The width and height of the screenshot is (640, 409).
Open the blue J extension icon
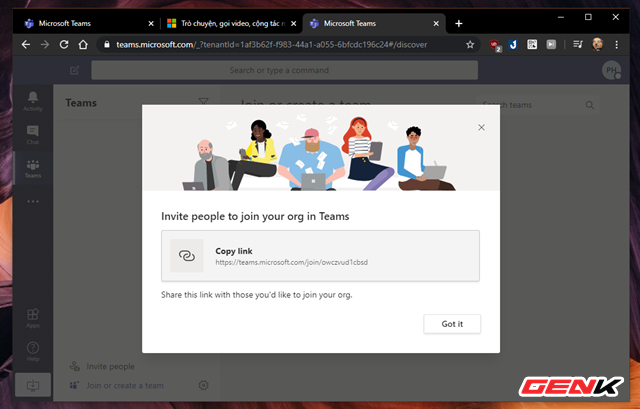[513, 44]
